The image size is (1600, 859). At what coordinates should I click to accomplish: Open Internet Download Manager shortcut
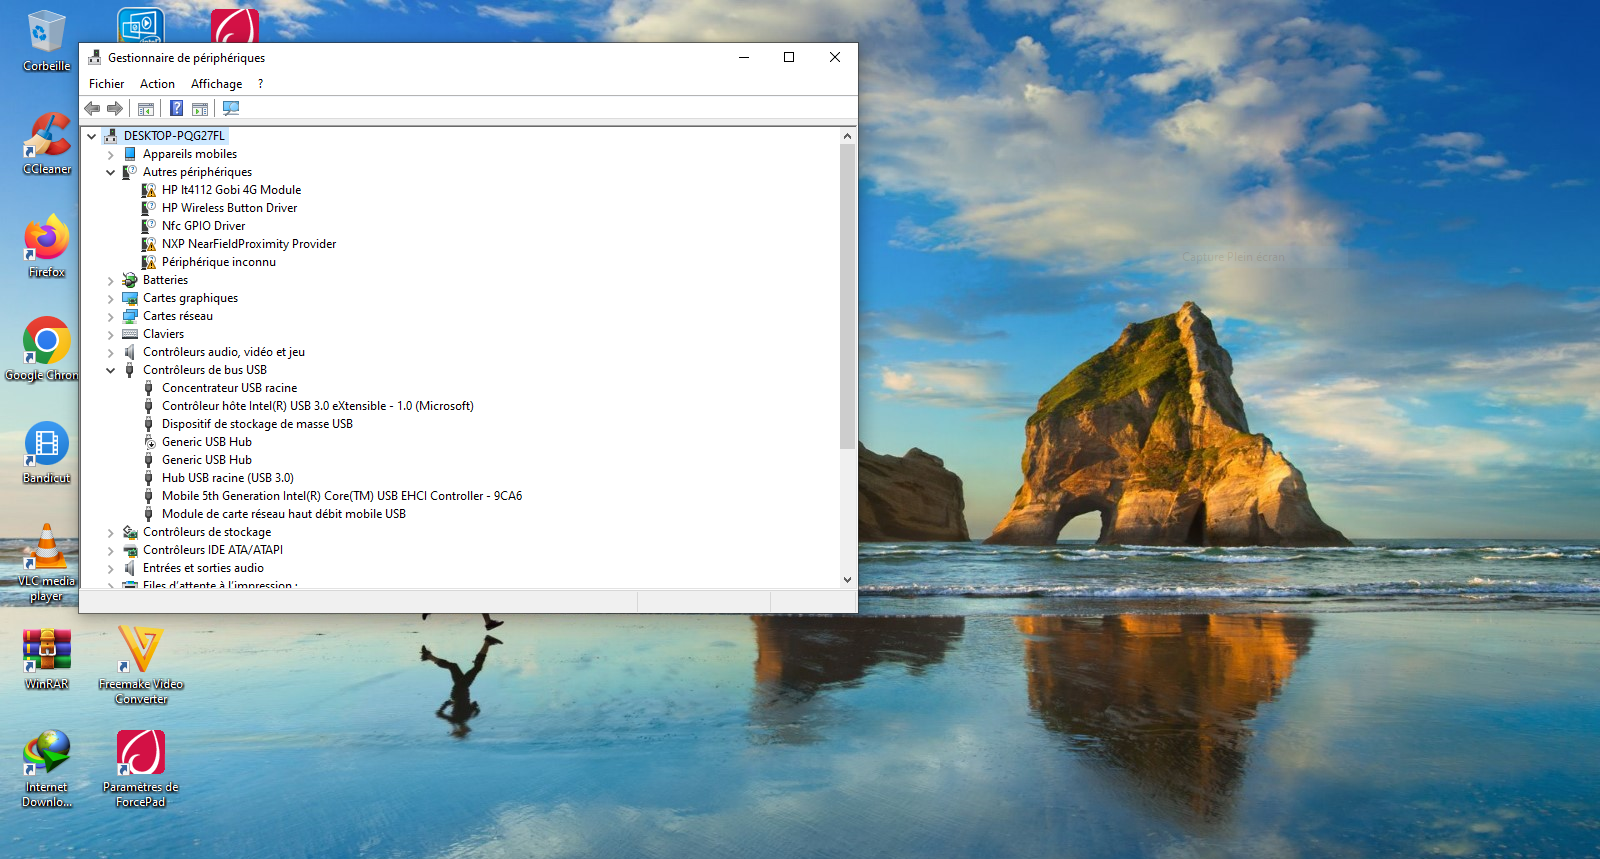[47, 768]
